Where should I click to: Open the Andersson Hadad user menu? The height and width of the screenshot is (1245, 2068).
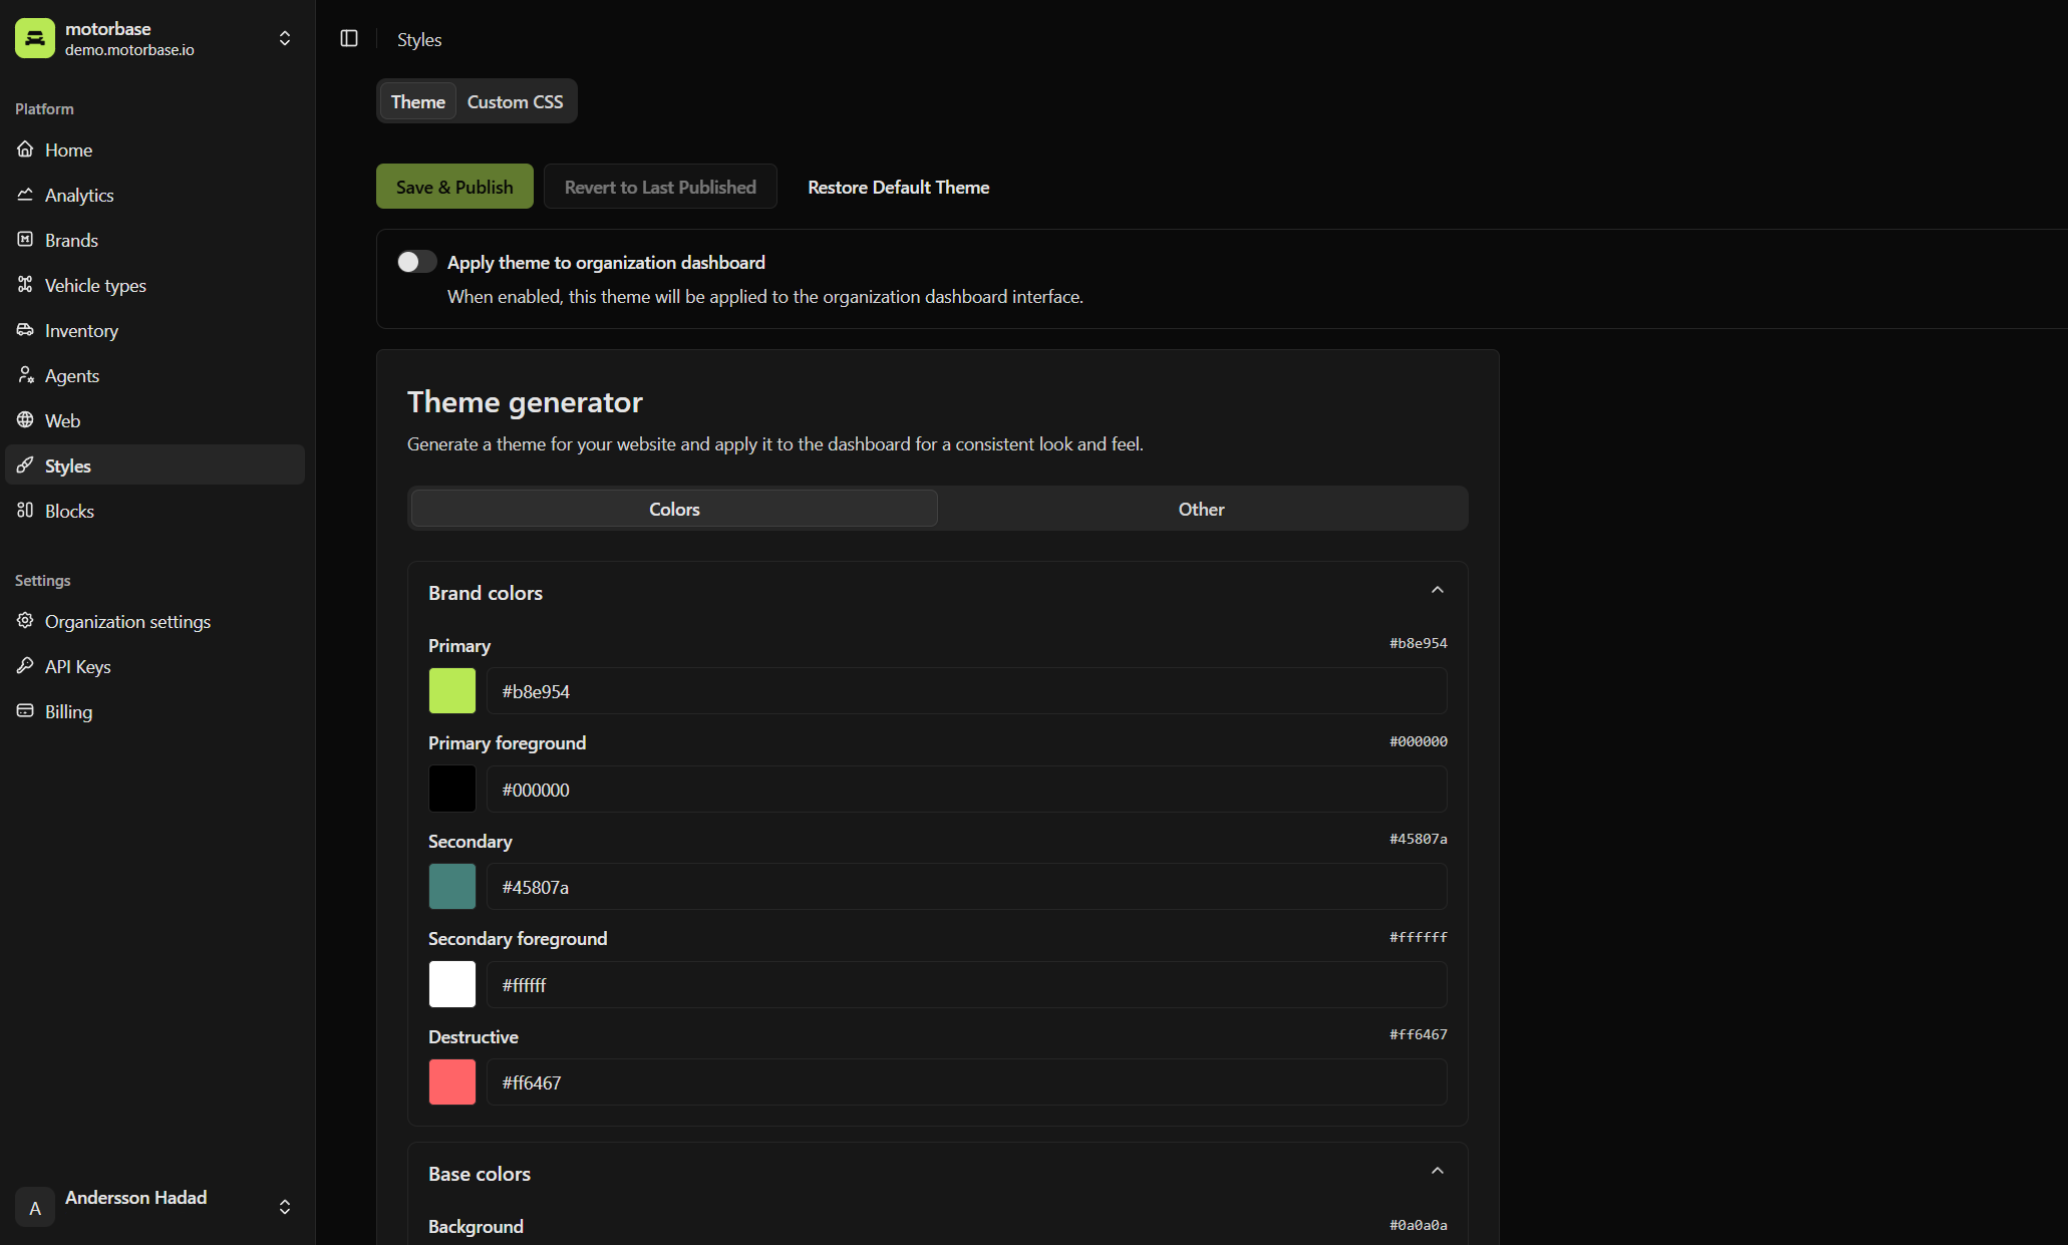coord(155,1207)
